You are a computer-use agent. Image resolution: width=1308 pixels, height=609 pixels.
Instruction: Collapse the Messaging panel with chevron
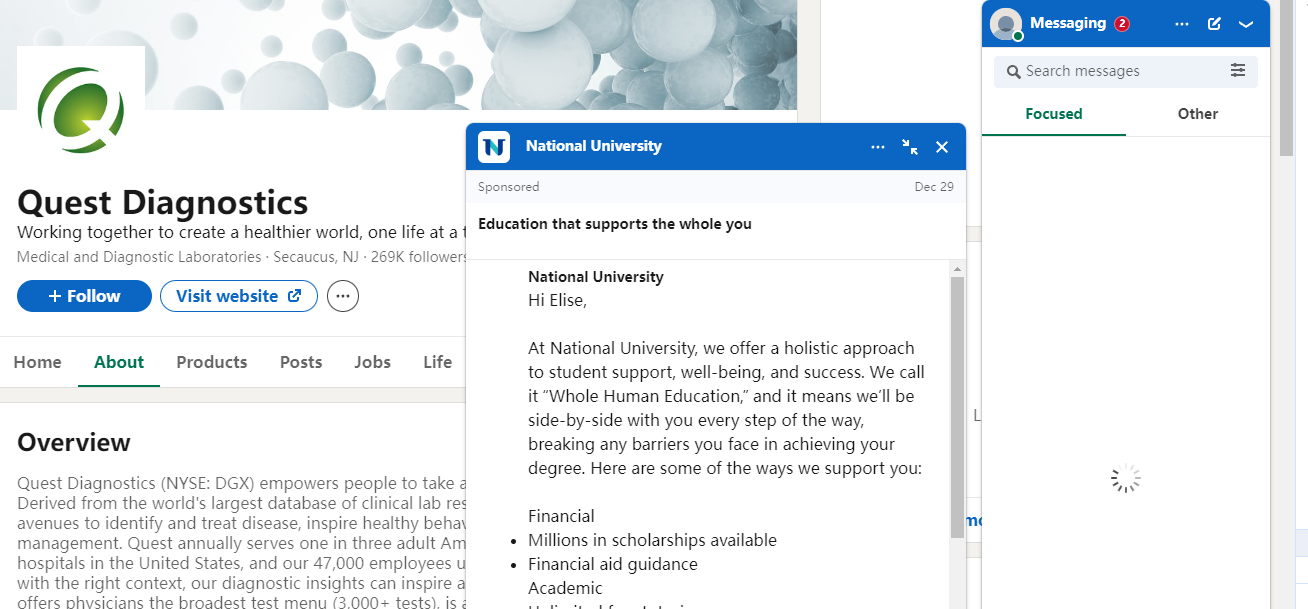coord(1246,24)
